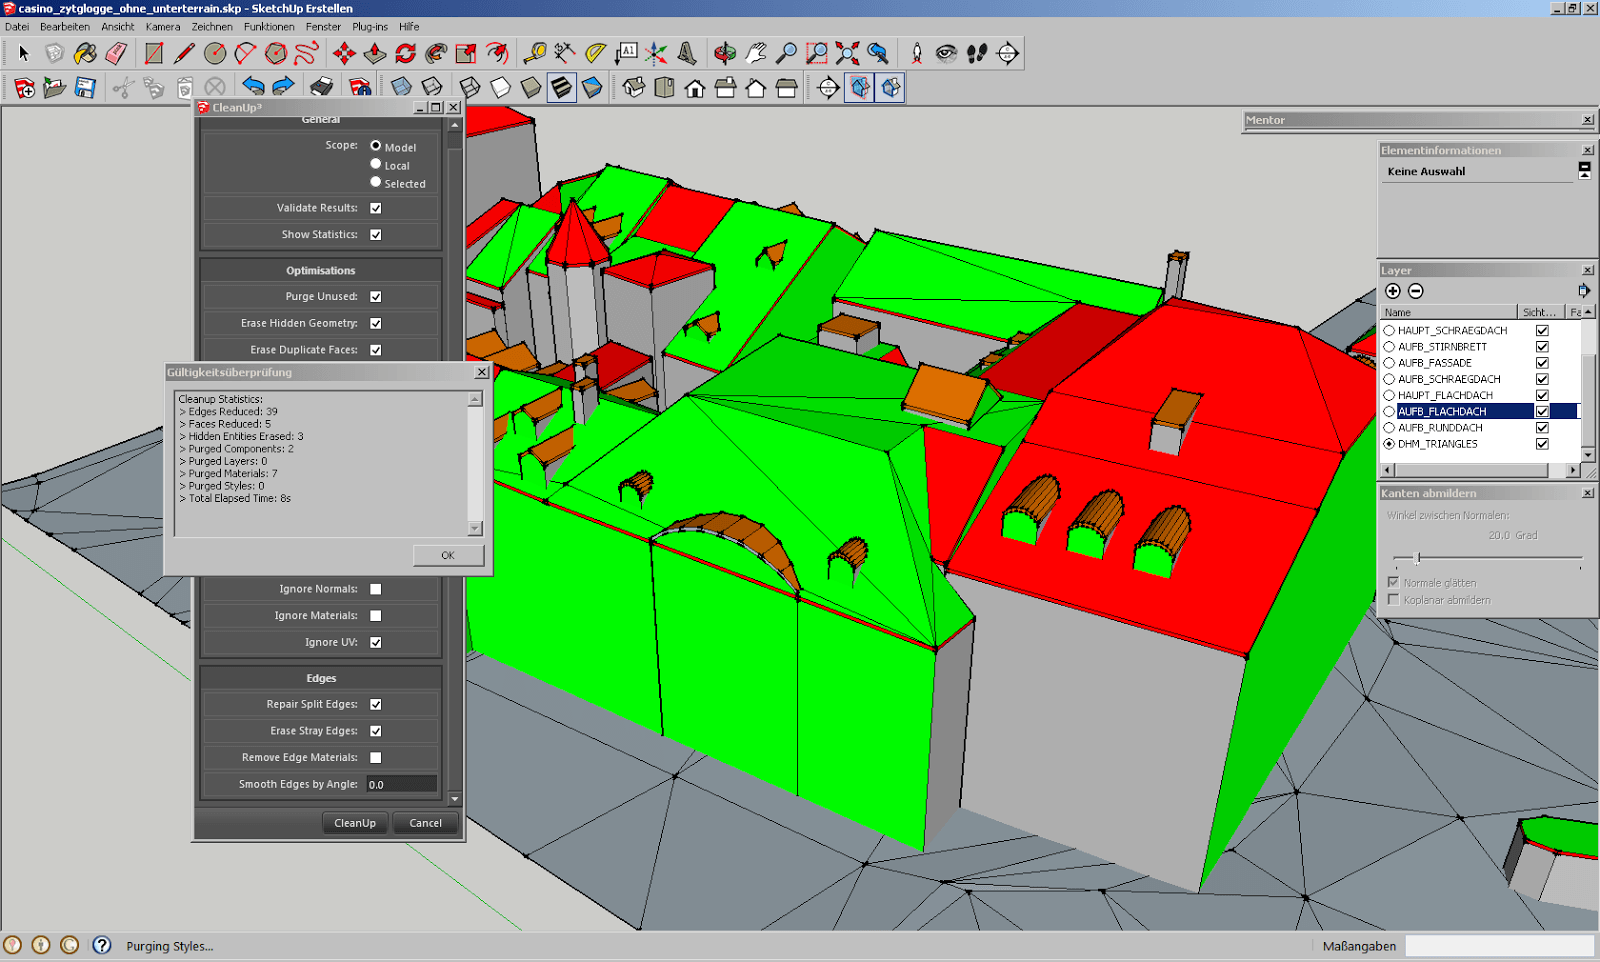This screenshot has width=1600, height=962.
Task: Click the CleanUp dialog scroll-down arrow
Action: pyautogui.click(x=455, y=799)
